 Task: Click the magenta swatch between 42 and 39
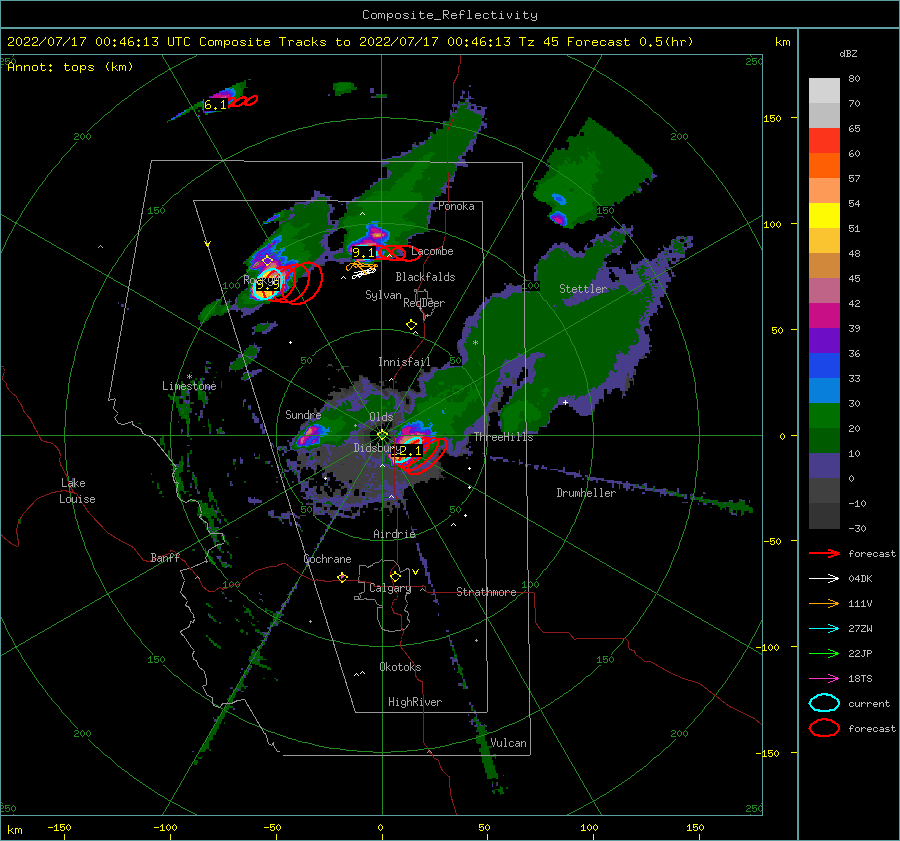pyautogui.click(x=824, y=316)
